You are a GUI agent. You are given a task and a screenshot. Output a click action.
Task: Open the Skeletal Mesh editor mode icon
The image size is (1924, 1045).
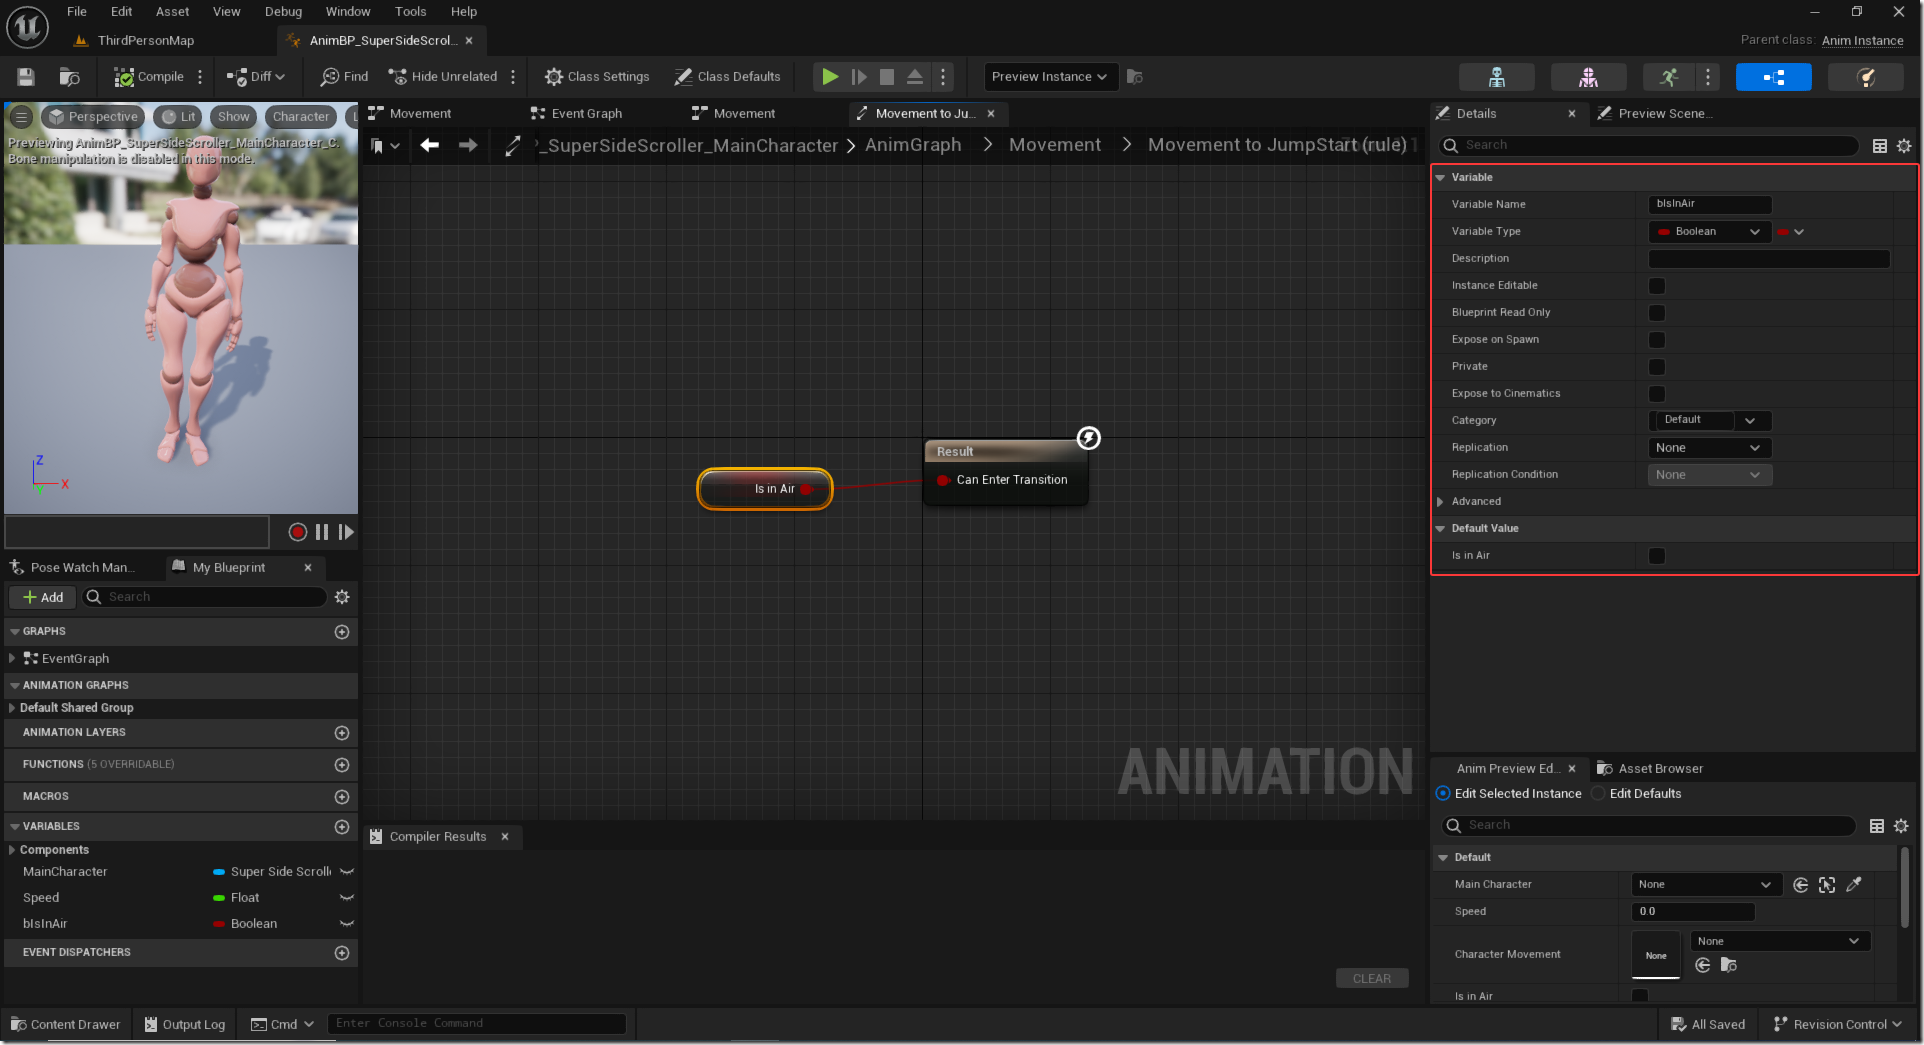(1588, 77)
